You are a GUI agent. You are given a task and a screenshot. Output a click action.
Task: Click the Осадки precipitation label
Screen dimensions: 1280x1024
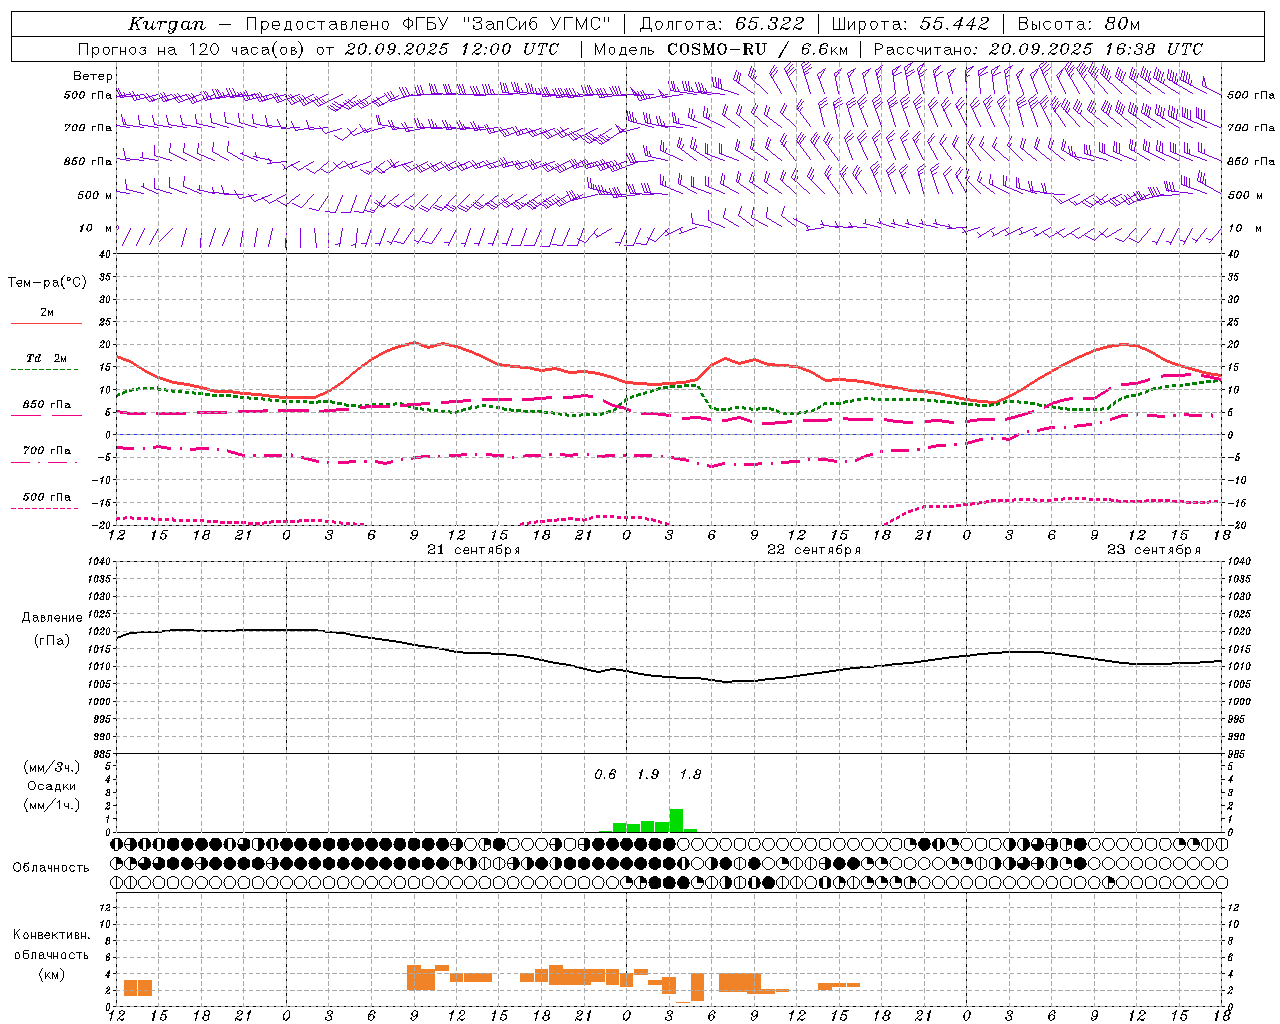[51, 786]
